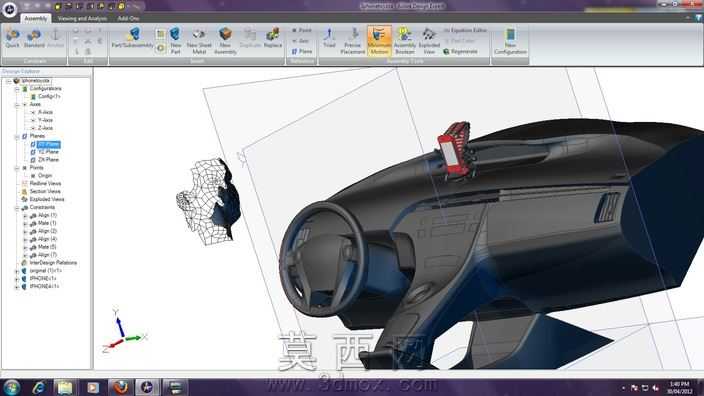Insert a Part/Subassembly
This screenshot has height=396, width=704.
[x=132, y=38]
